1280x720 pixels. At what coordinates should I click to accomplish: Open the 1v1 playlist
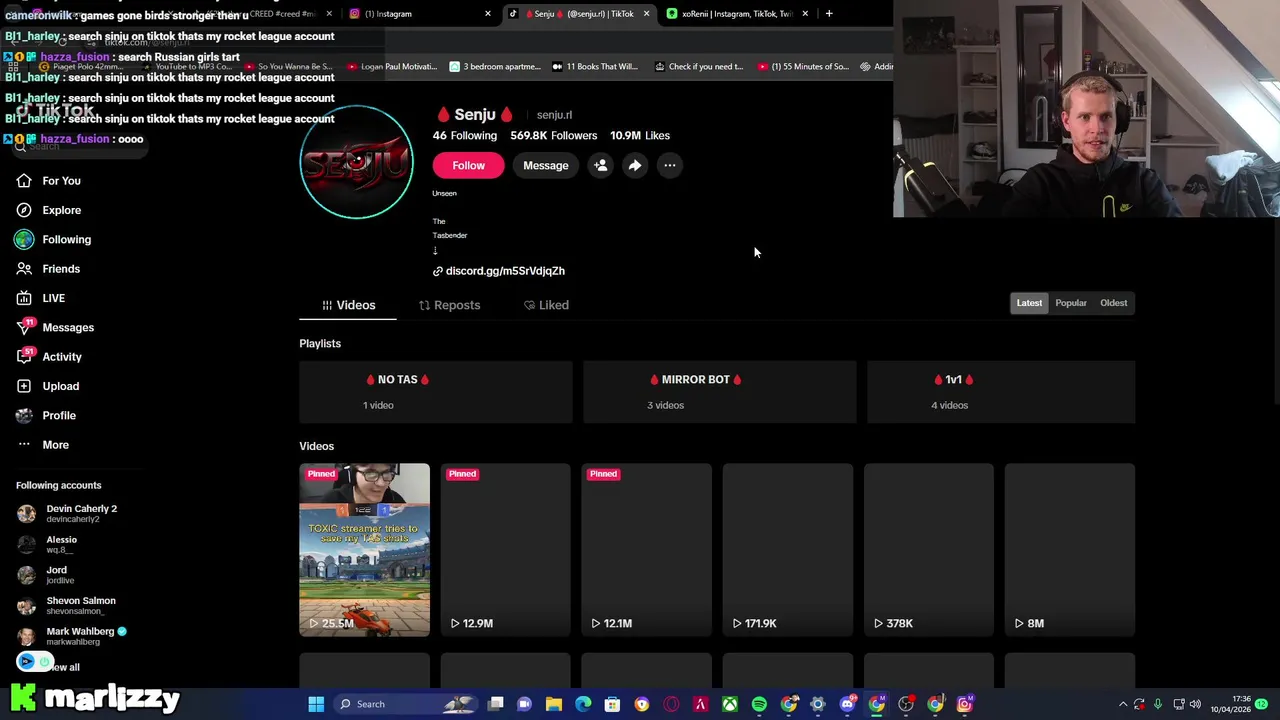(x=1001, y=392)
